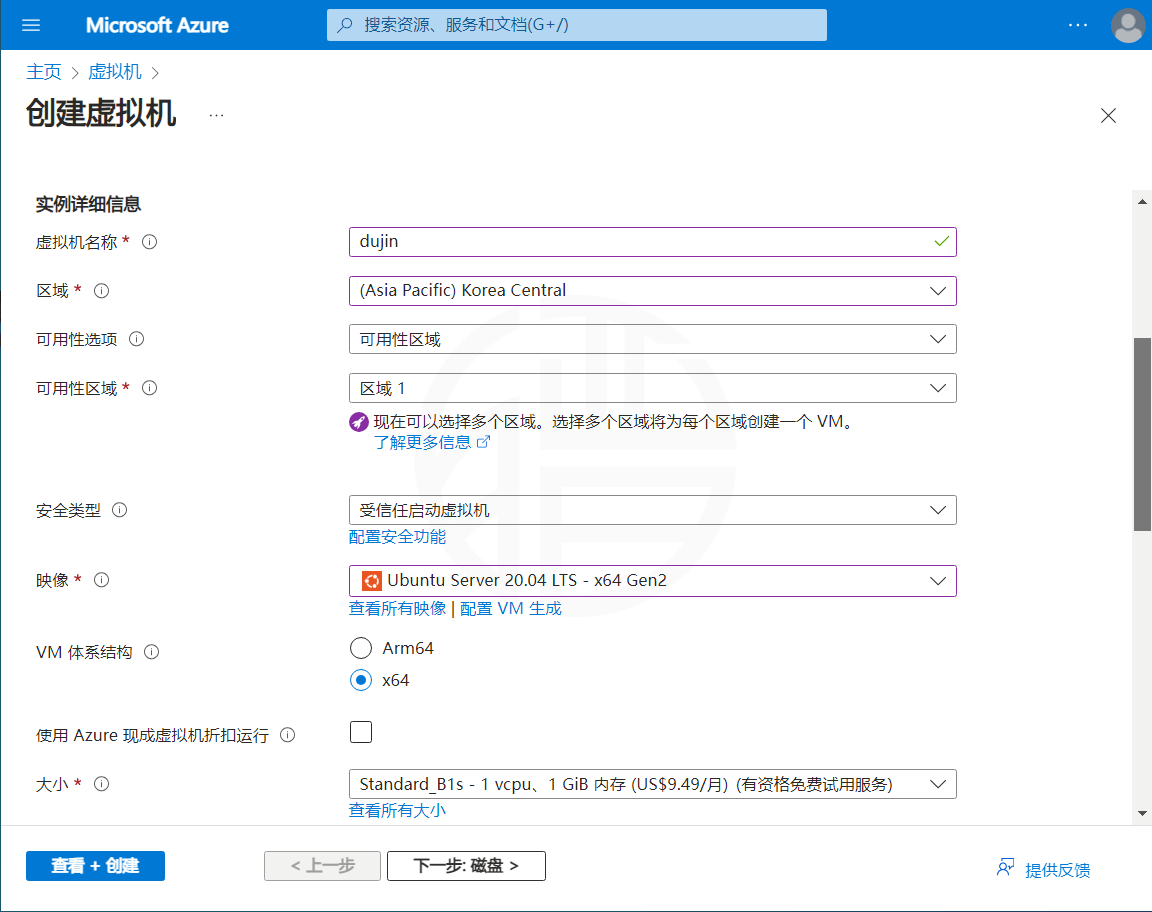Expand the 可用性区域 dropdown showing 区域 1
The width and height of the screenshot is (1152, 912).
click(x=652, y=388)
